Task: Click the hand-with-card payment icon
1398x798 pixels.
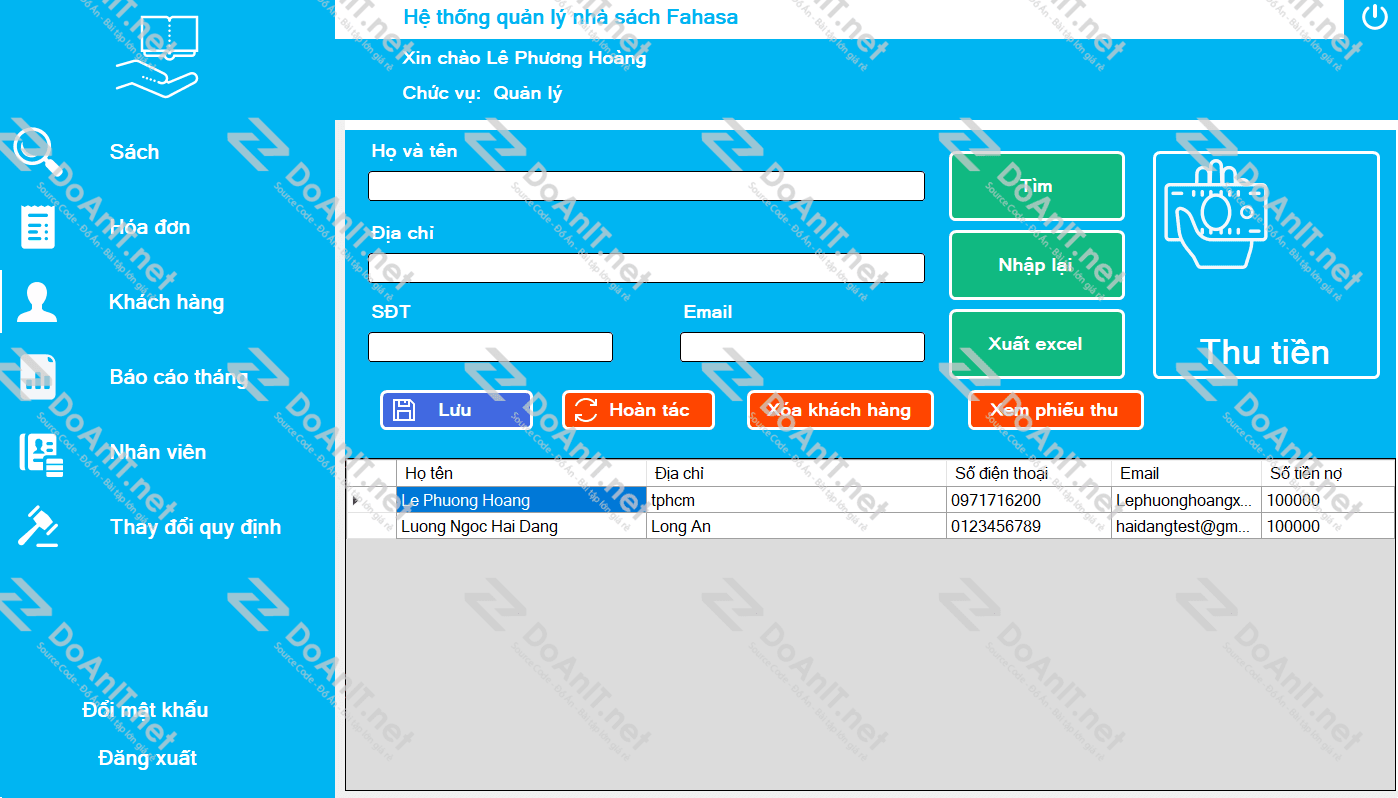Action: click(1217, 214)
